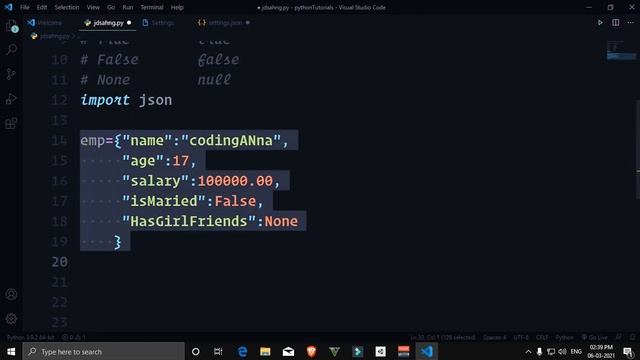Open File Explorer from the taskbar
Screen dimensions: 640x360
pyautogui.click(x=265, y=351)
